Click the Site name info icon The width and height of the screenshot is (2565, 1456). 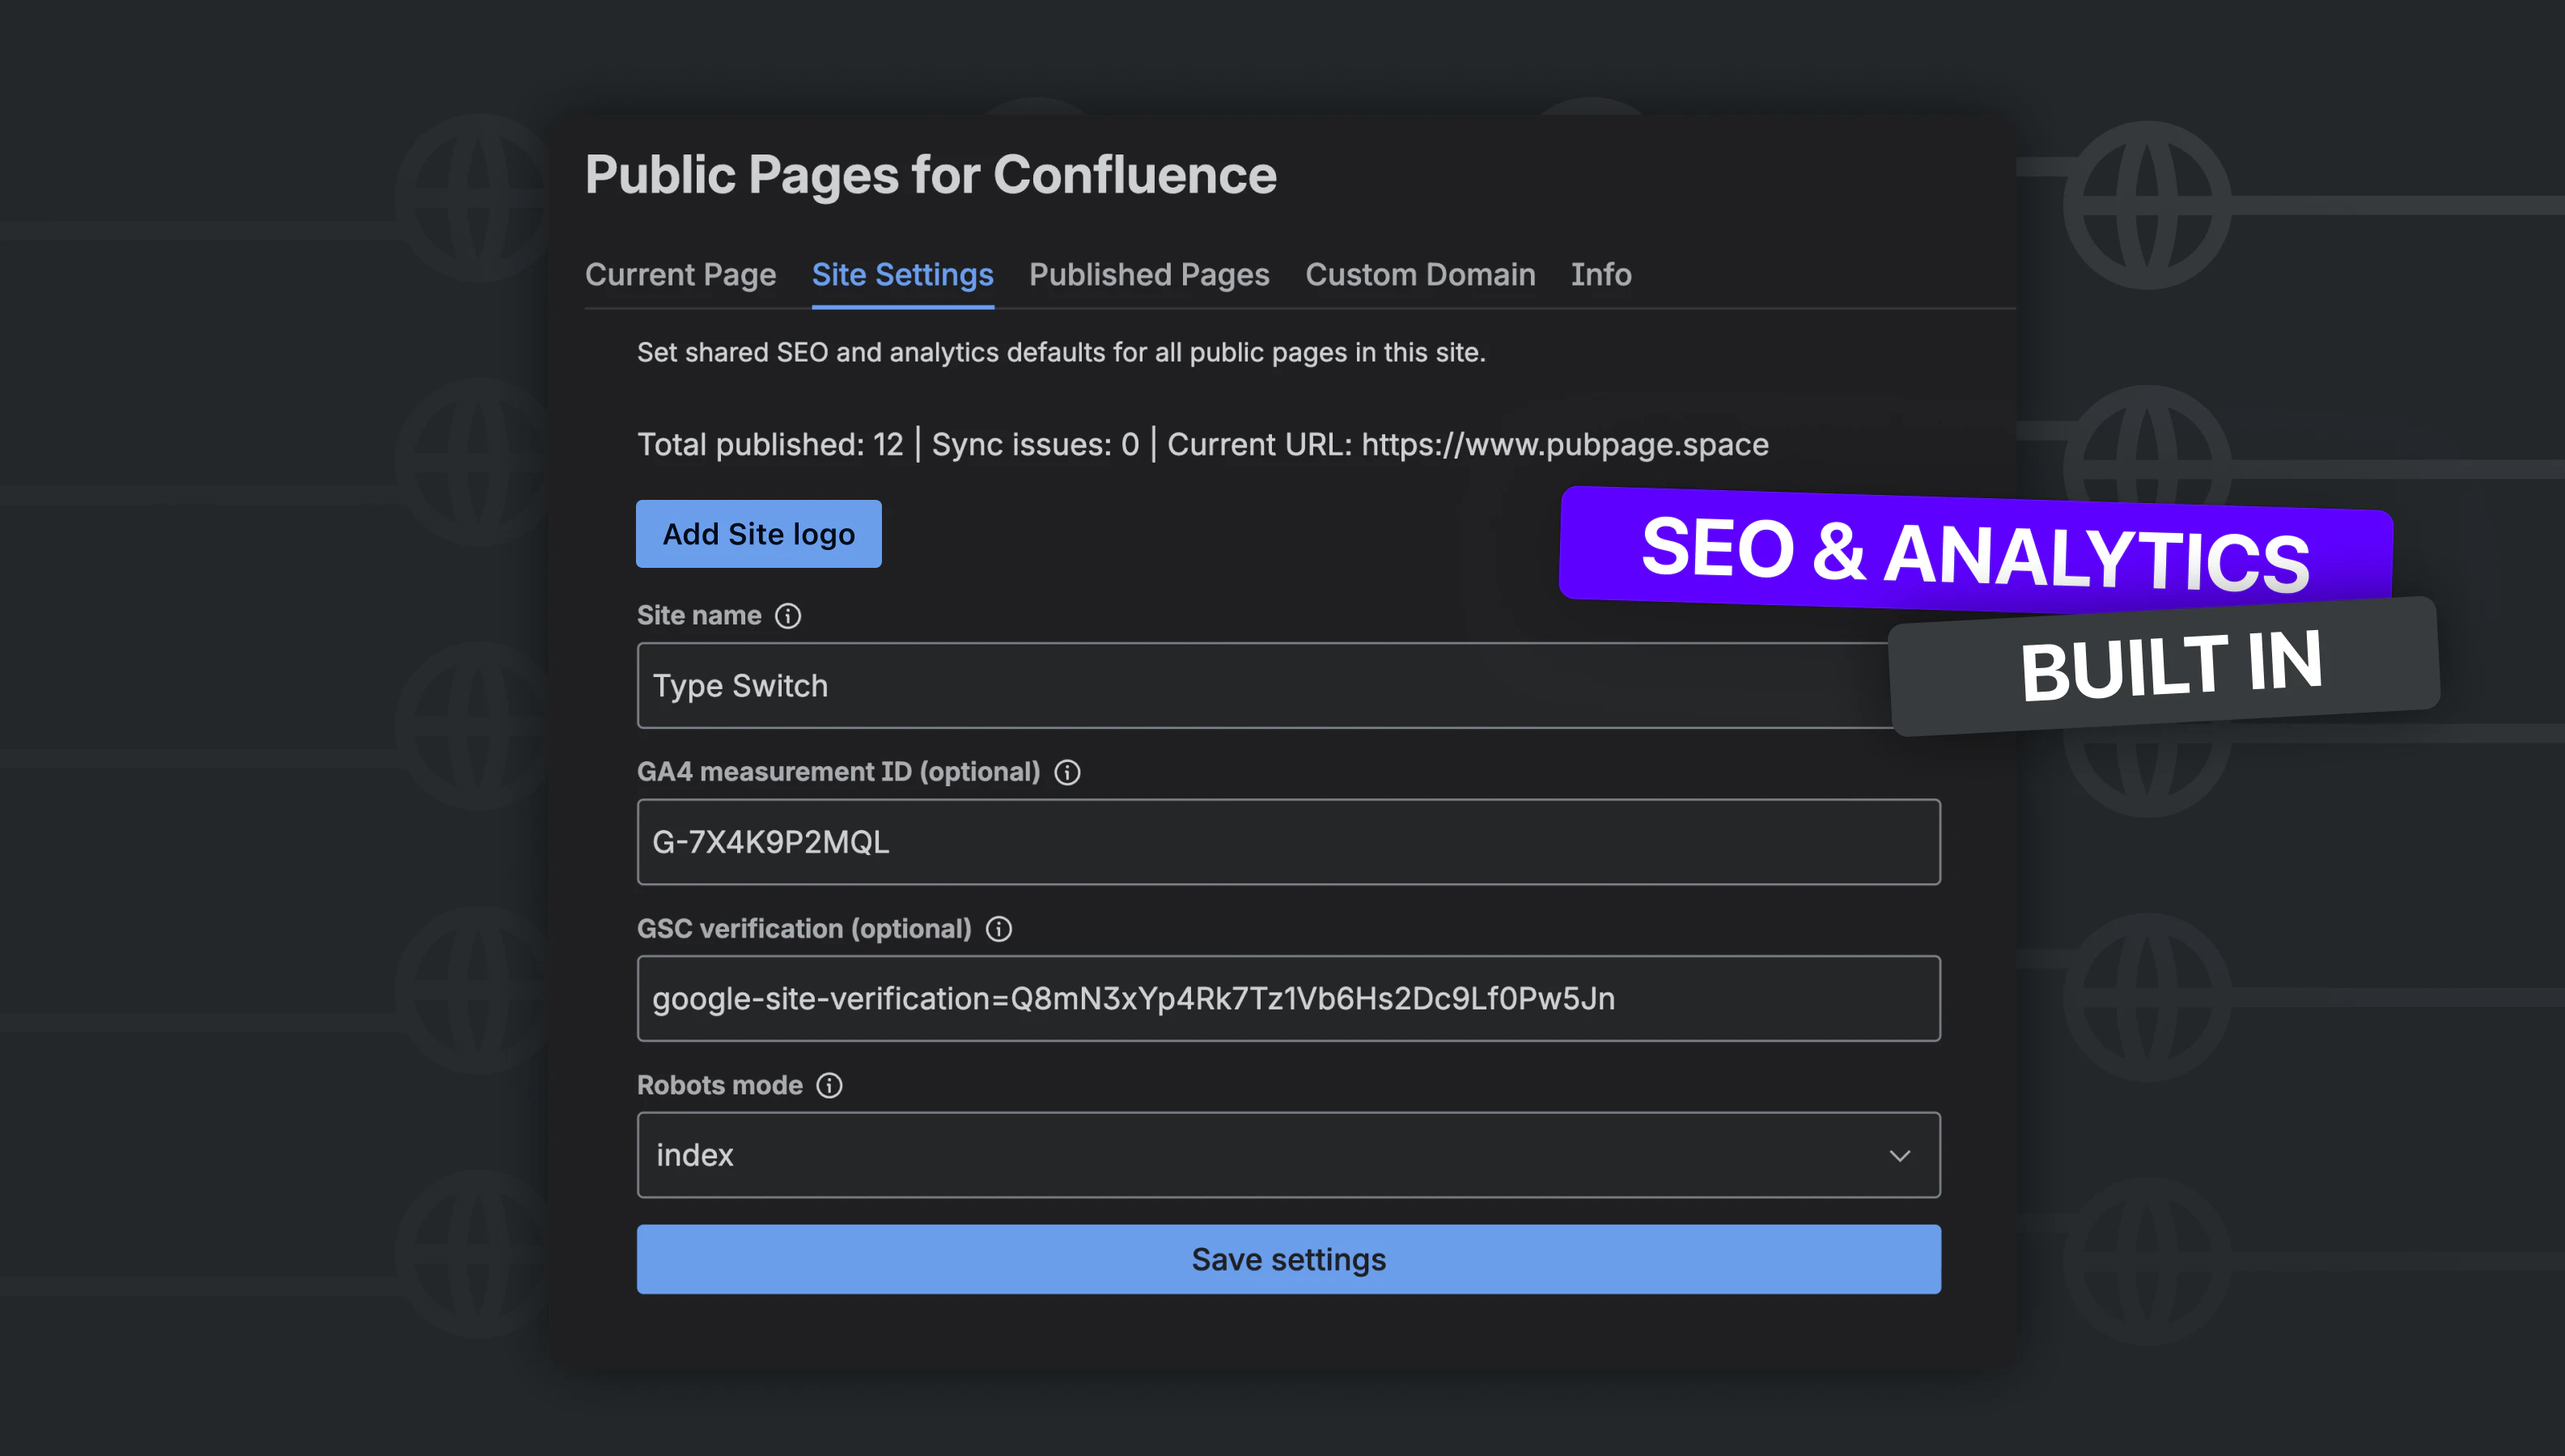point(788,616)
